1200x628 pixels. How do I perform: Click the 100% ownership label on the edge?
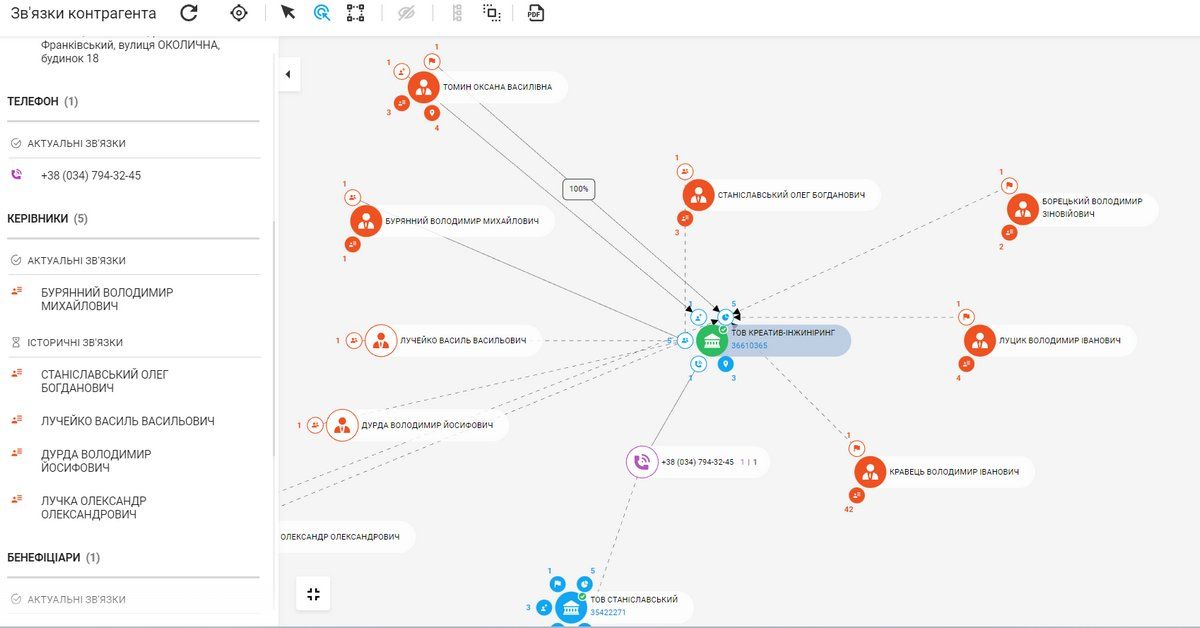[x=578, y=188]
